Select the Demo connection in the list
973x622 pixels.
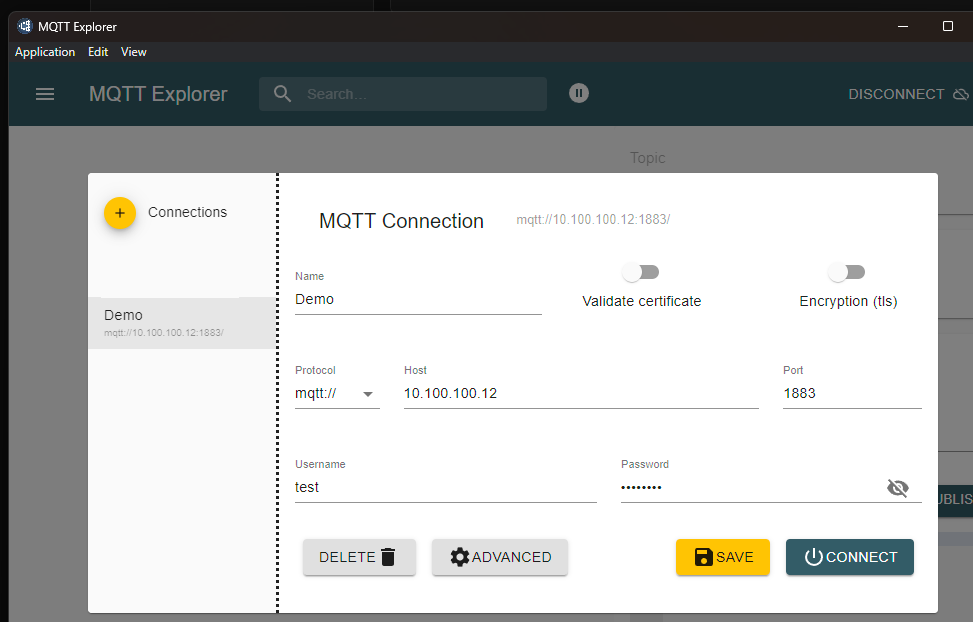(x=182, y=323)
